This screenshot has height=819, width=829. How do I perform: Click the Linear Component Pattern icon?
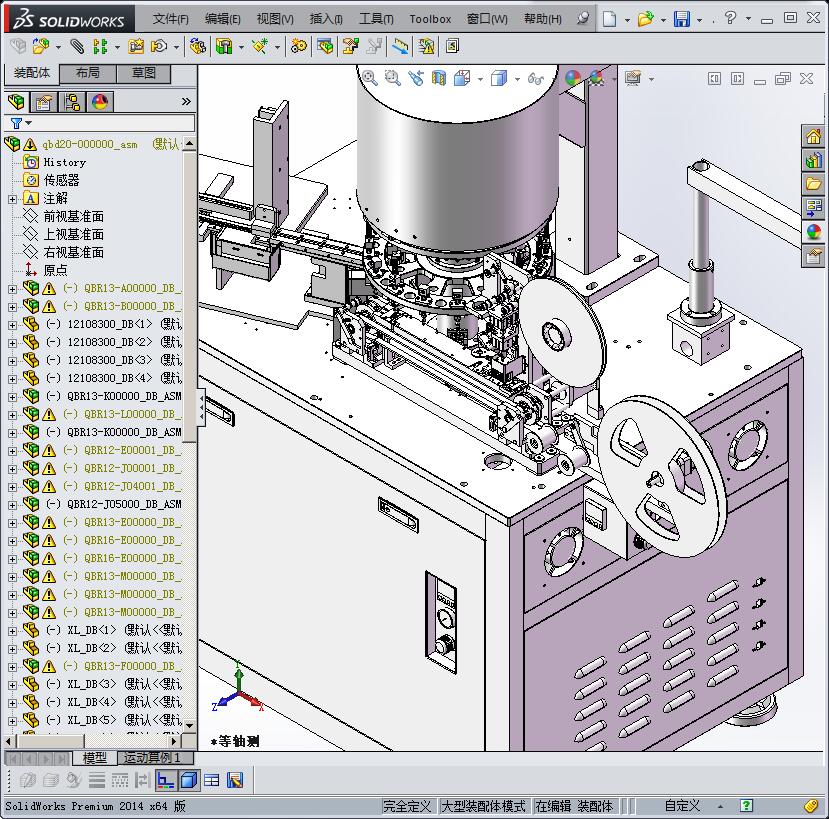pyautogui.click(x=99, y=47)
